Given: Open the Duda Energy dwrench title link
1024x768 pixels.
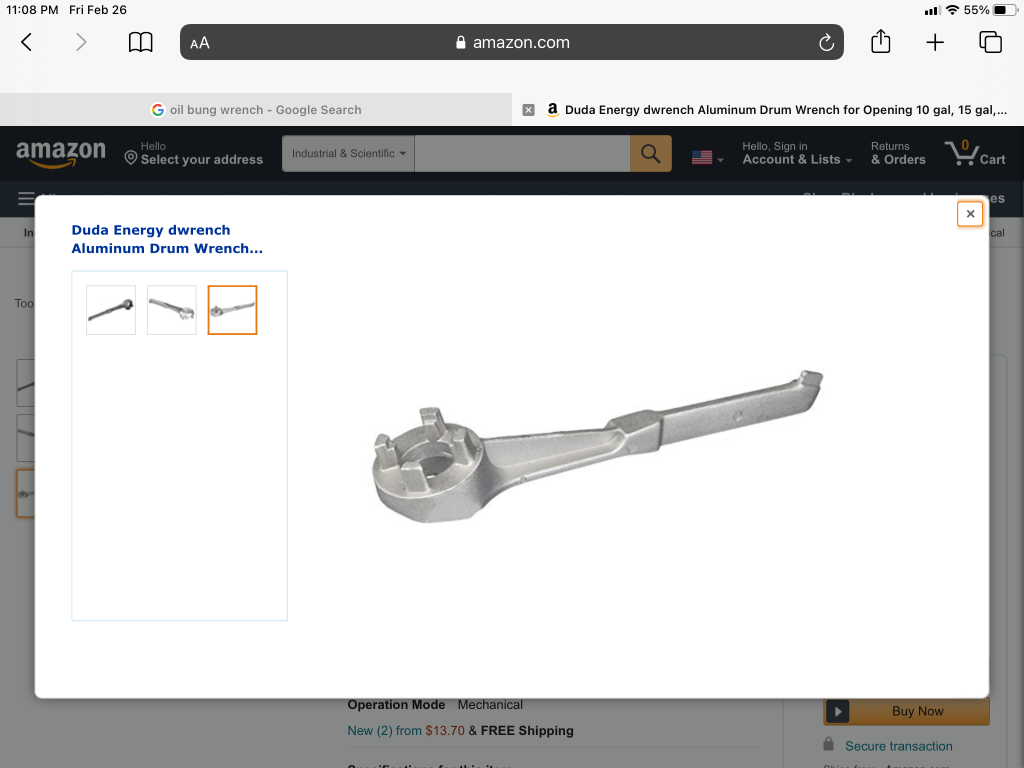Looking at the screenshot, I should click(167, 239).
